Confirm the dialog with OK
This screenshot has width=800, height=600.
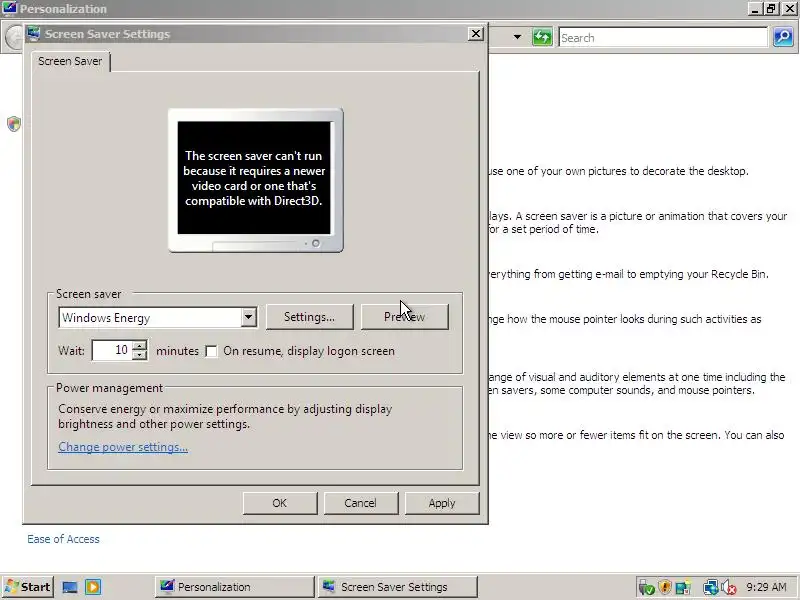pyautogui.click(x=280, y=503)
